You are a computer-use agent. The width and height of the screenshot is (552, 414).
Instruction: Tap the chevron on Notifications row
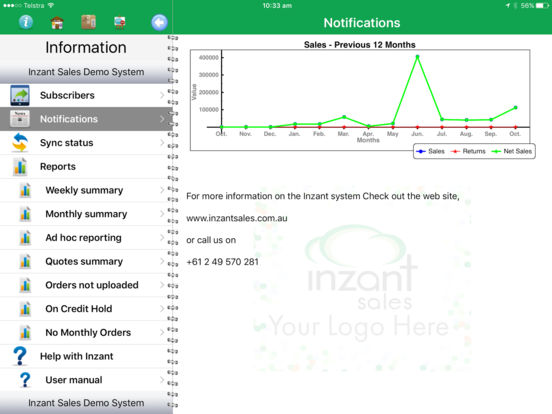(x=162, y=119)
